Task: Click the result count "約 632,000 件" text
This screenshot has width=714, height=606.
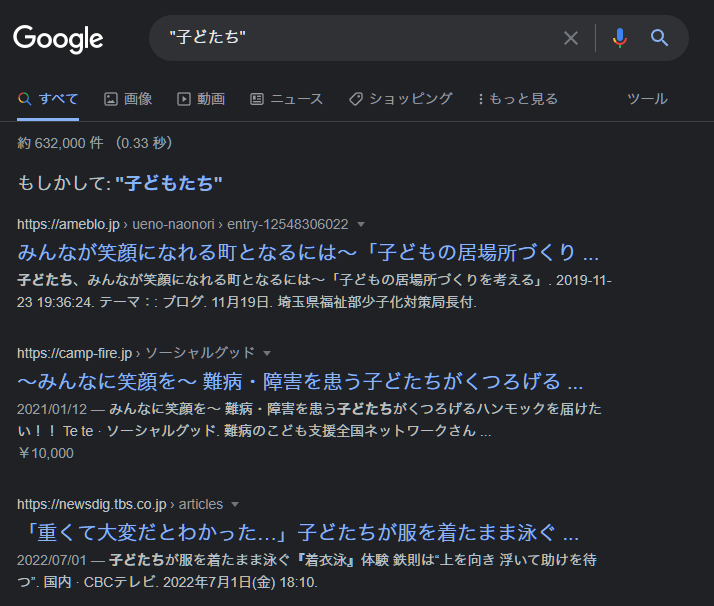Action: (60, 143)
